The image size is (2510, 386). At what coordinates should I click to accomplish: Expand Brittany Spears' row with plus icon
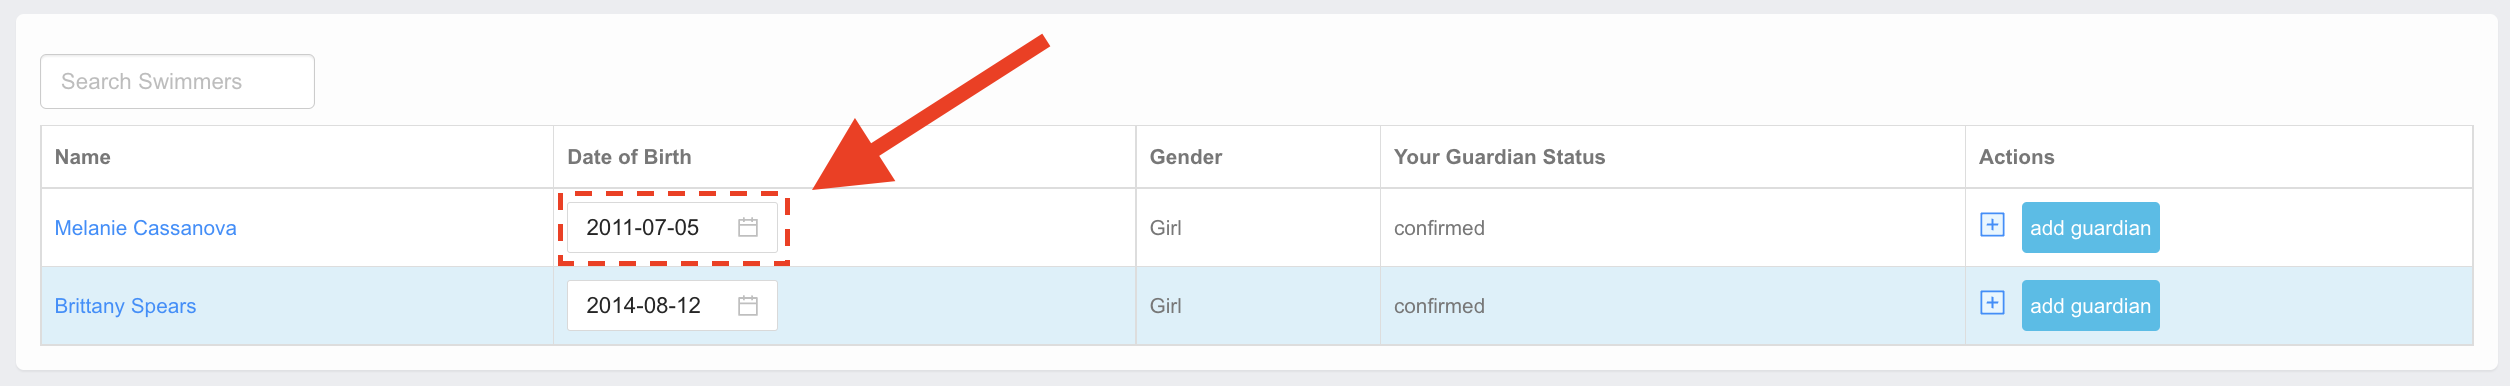tap(1992, 303)
